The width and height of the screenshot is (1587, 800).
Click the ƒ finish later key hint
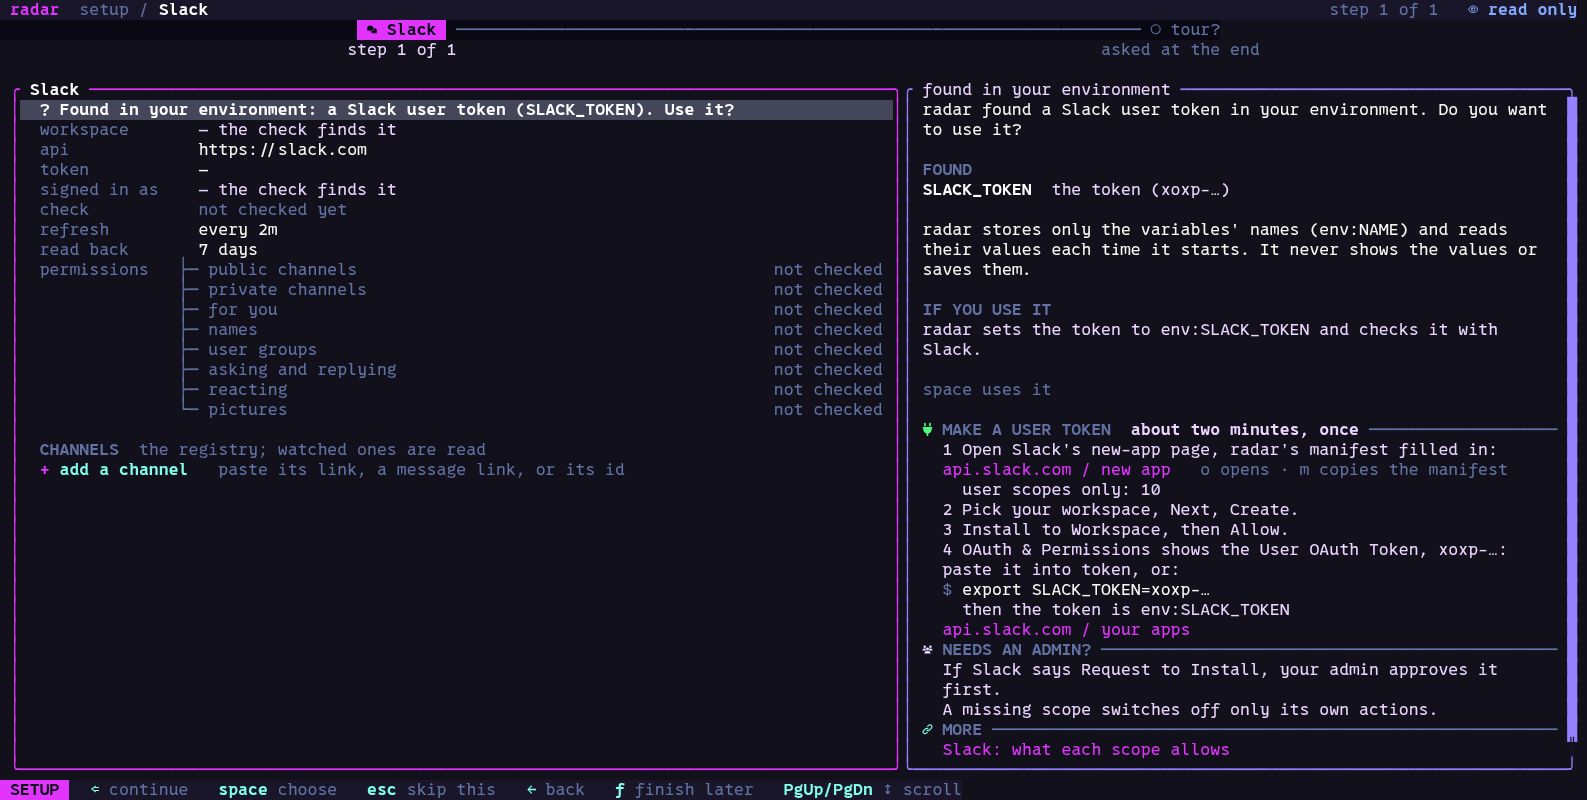pos(684,790)
